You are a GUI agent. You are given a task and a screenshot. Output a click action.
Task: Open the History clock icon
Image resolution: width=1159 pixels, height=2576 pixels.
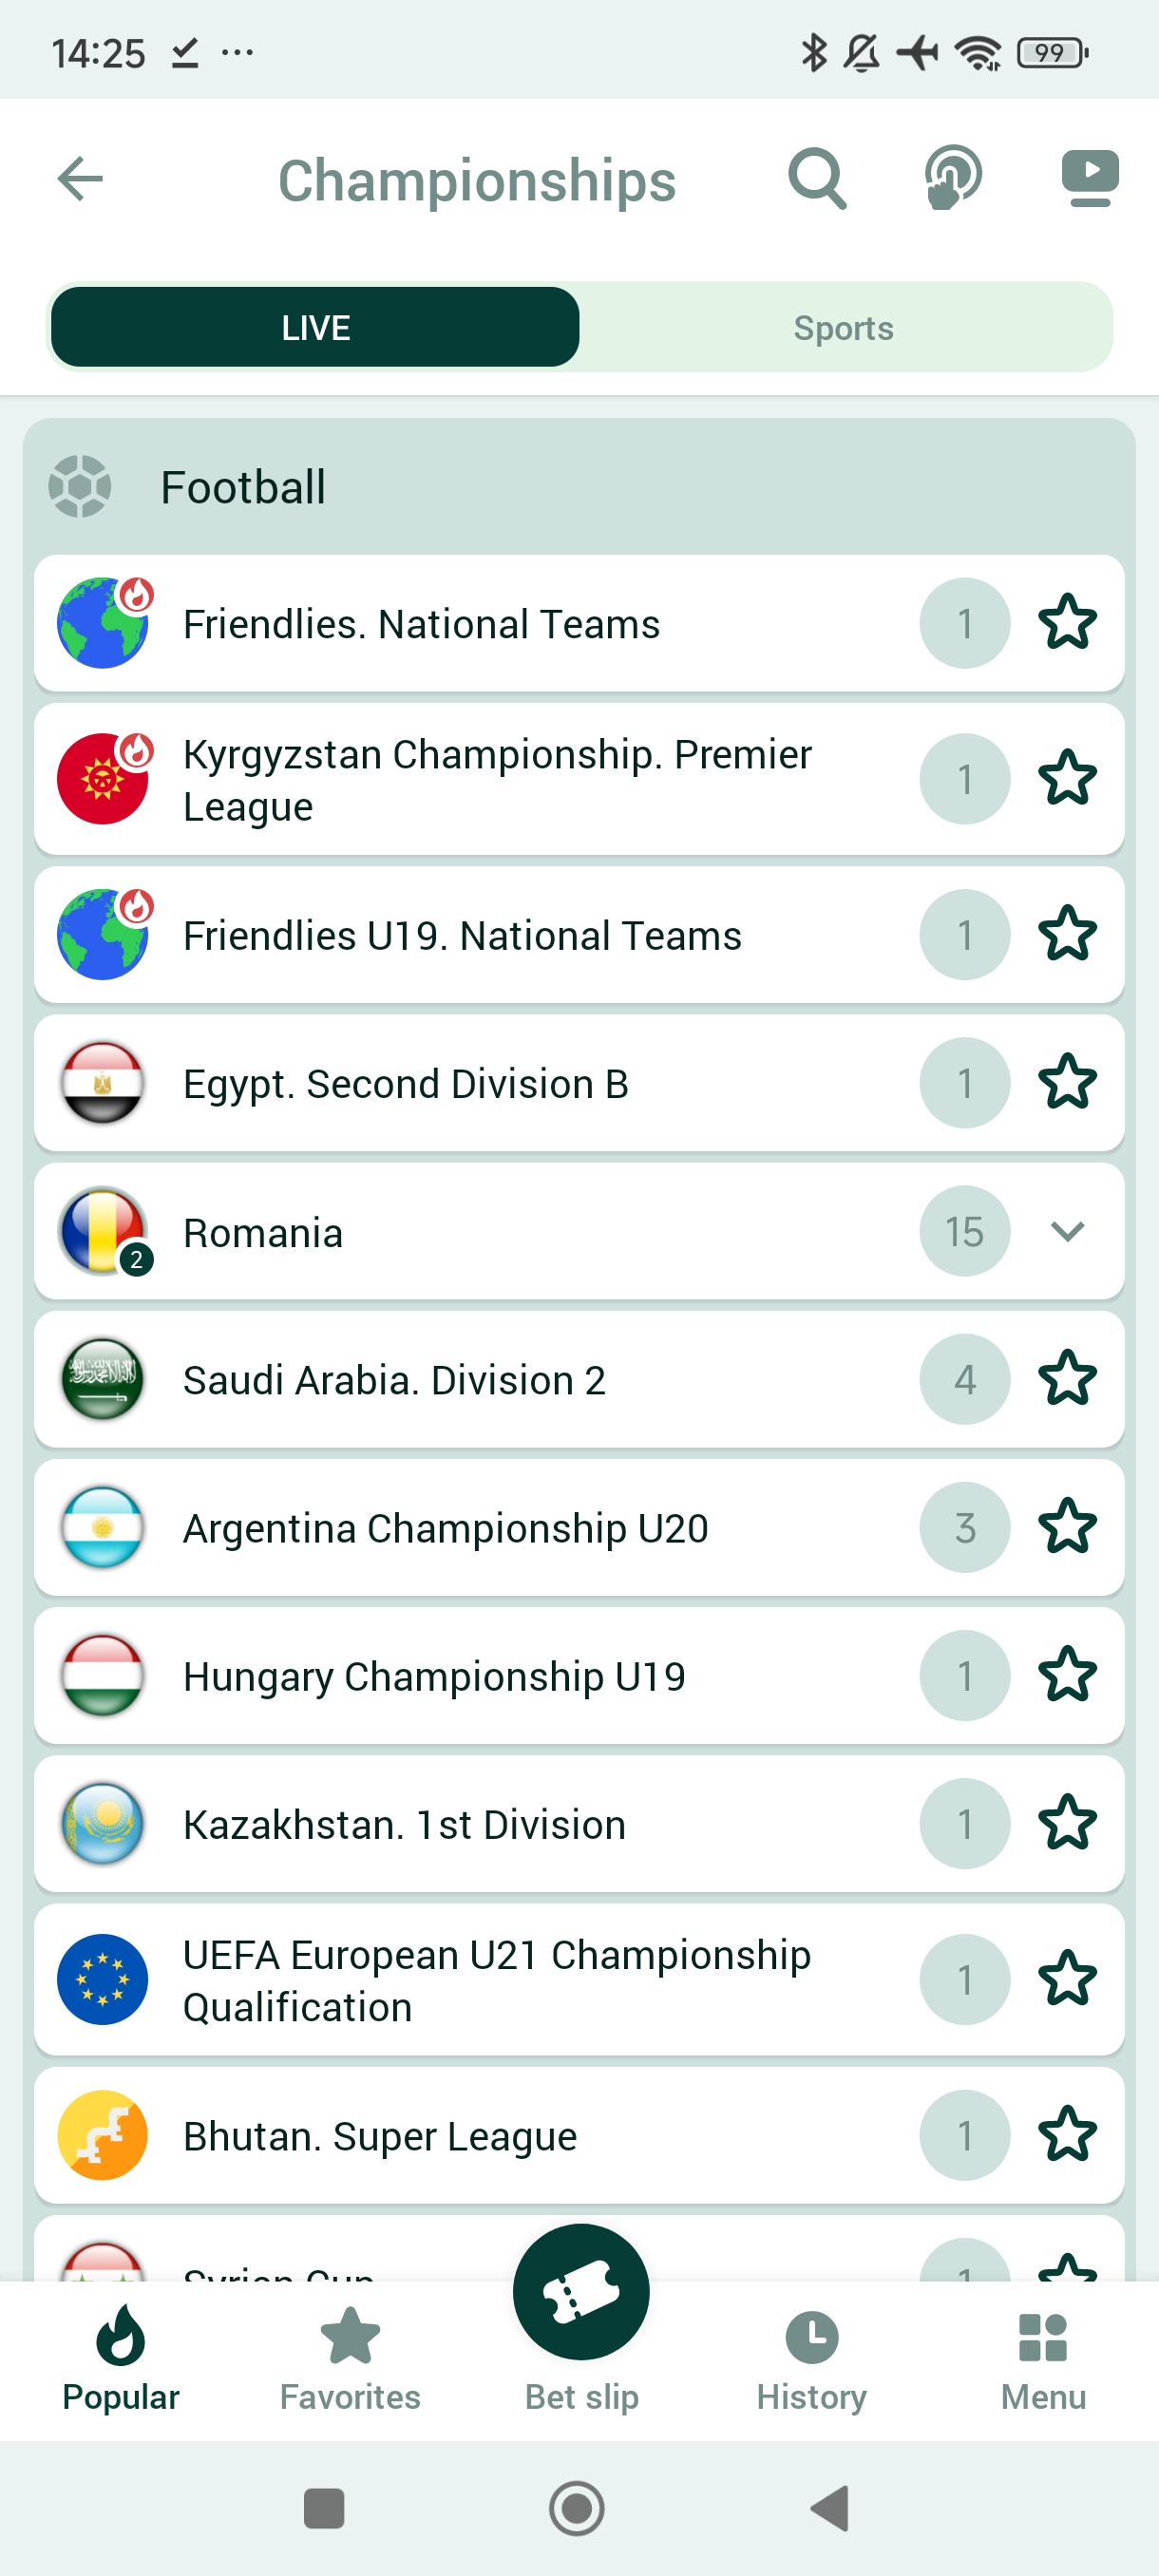point(811,2339)
